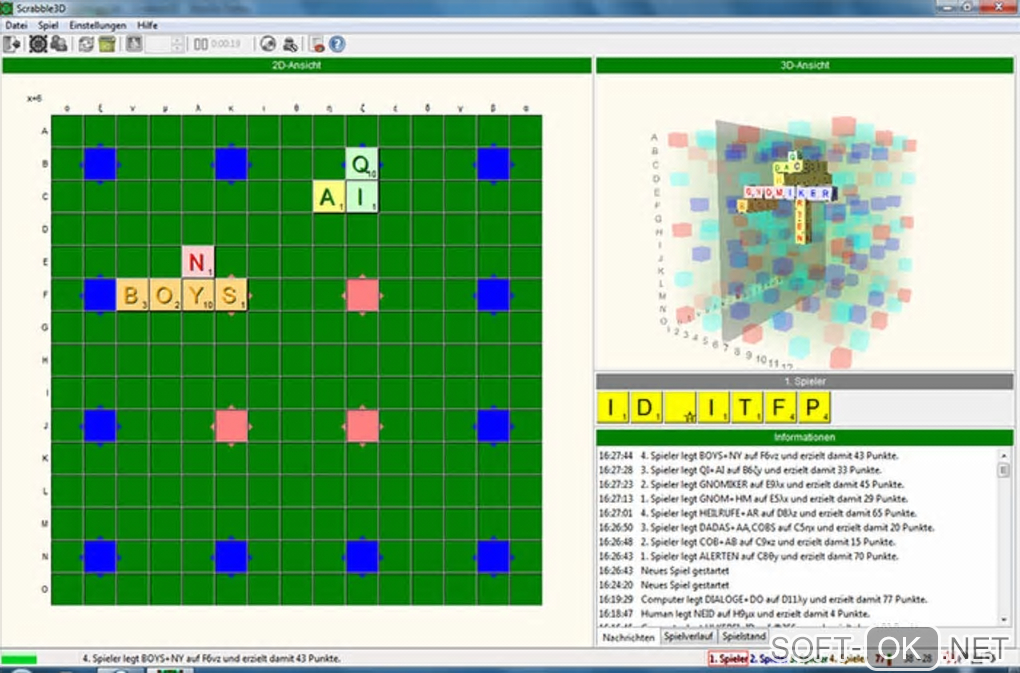Click blue bonus square left of B tile
The height and width of the screenshot is (673, 1020).
coord(100,295)
